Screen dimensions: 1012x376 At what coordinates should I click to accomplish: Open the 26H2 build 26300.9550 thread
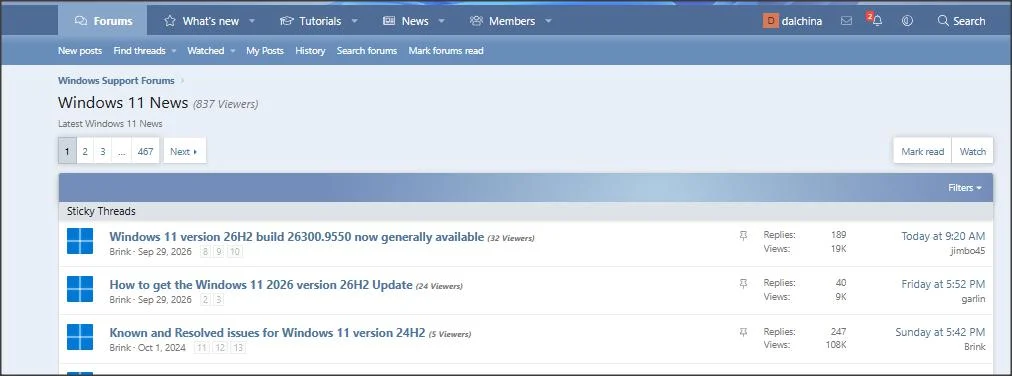click(x=297, y=237)
